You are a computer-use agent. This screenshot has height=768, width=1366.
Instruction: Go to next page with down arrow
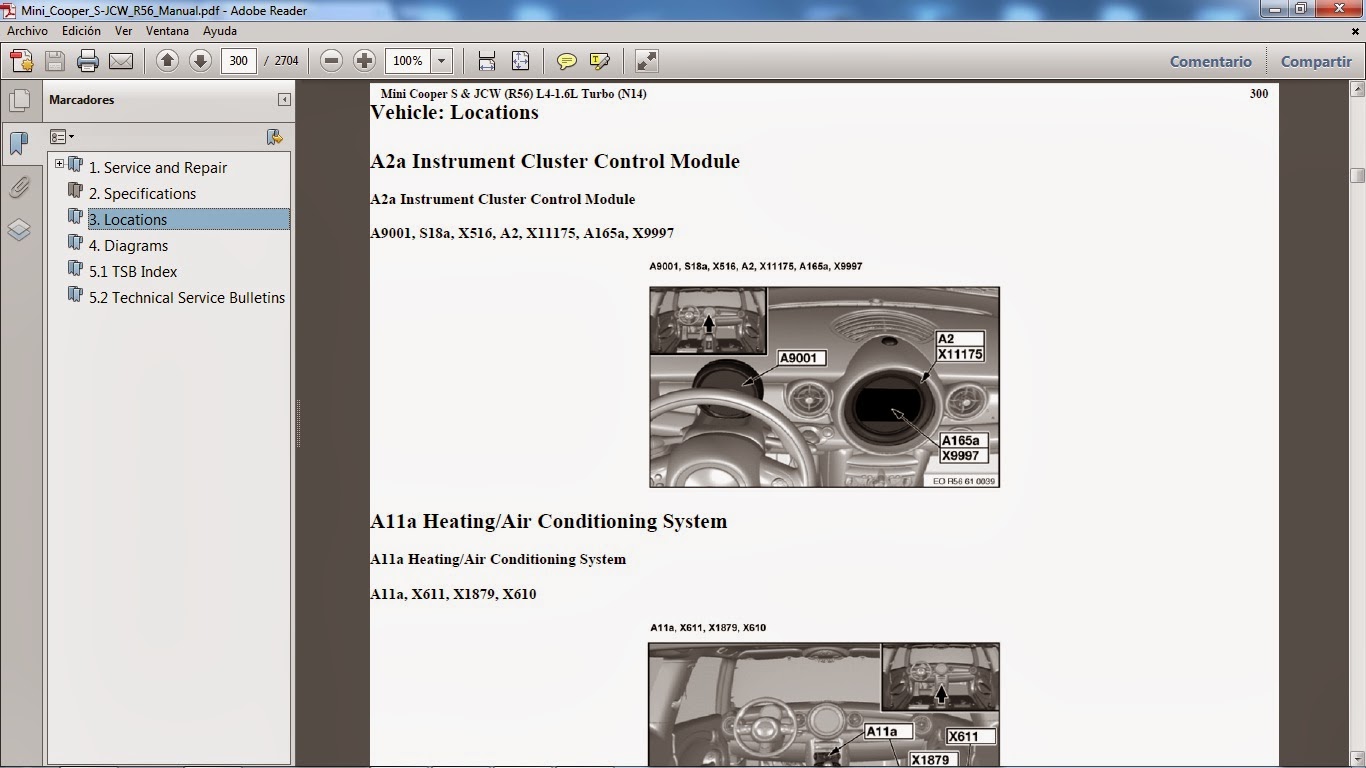coord(200,61)
